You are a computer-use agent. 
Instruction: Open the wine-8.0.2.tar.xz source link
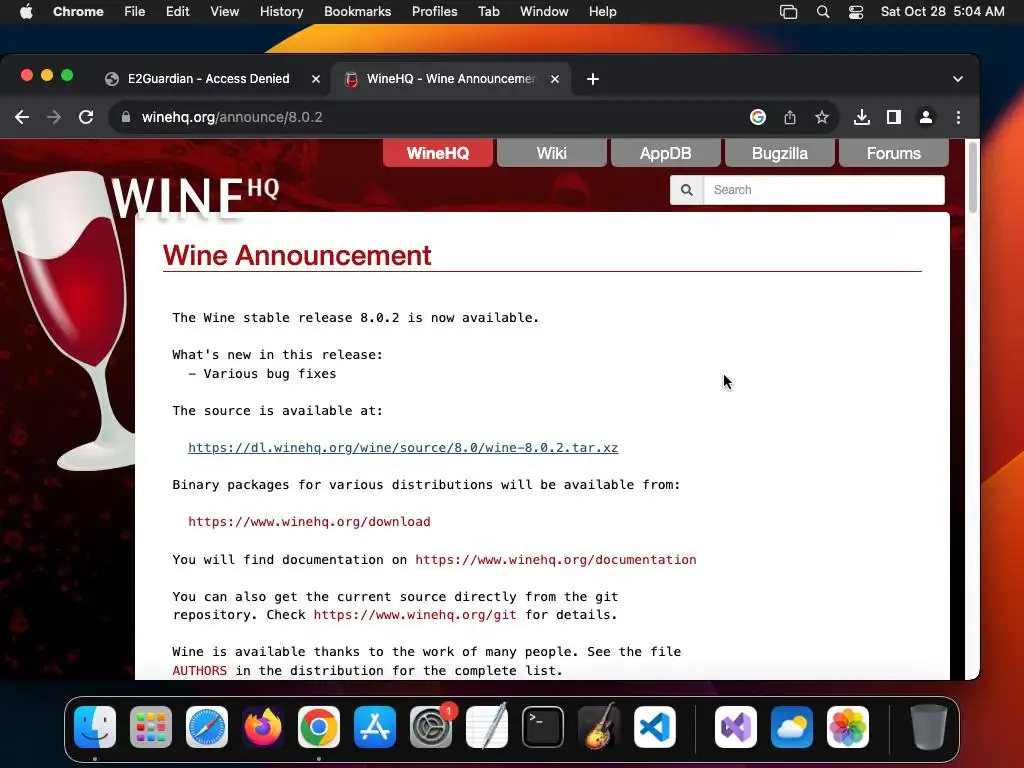(x=403, y=448)
